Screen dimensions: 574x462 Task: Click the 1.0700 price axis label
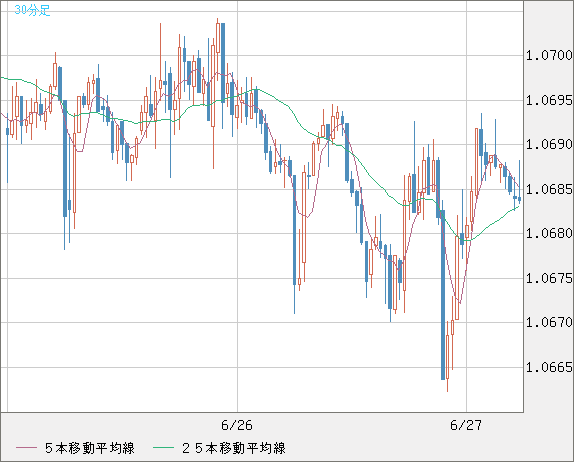pyautogui.click(x=549, y=55)
